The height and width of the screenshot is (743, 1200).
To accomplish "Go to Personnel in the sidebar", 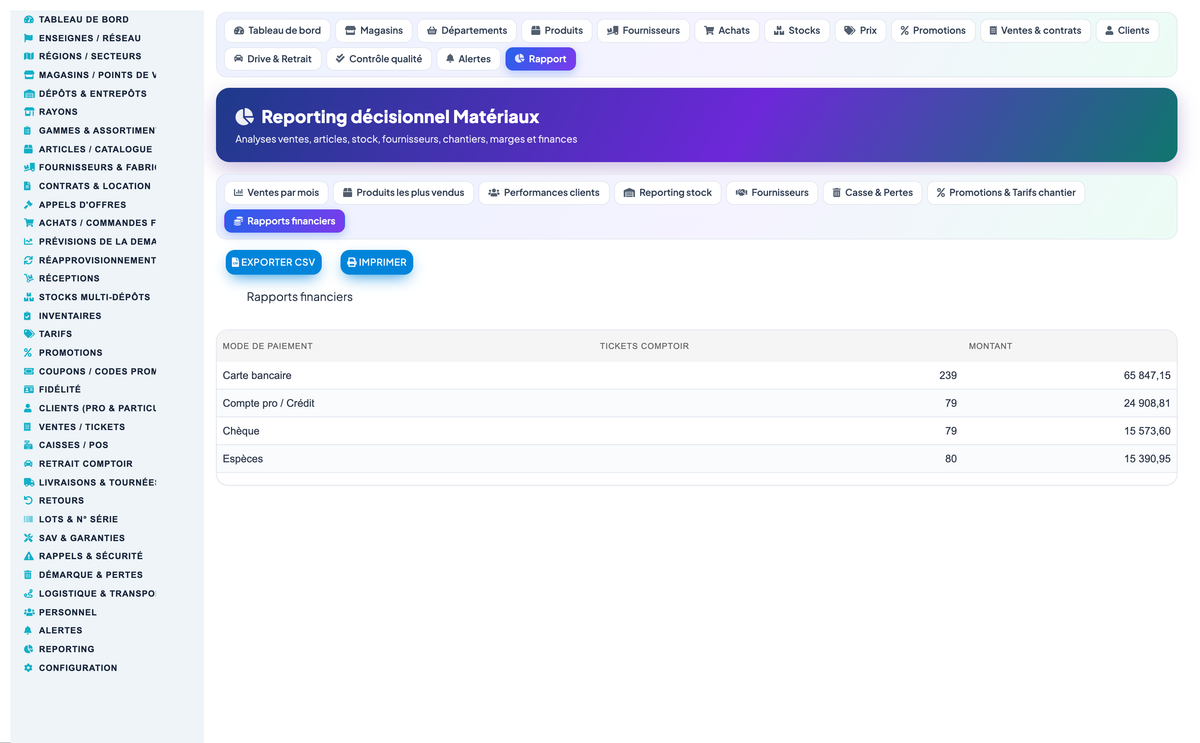I will [68, 612].
